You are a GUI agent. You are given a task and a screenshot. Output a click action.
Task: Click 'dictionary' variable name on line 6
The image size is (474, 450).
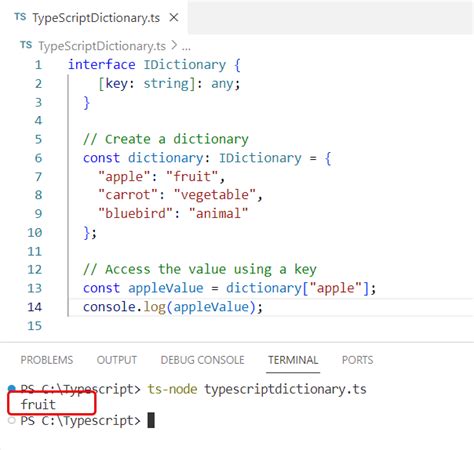click(x=166, y=158)
